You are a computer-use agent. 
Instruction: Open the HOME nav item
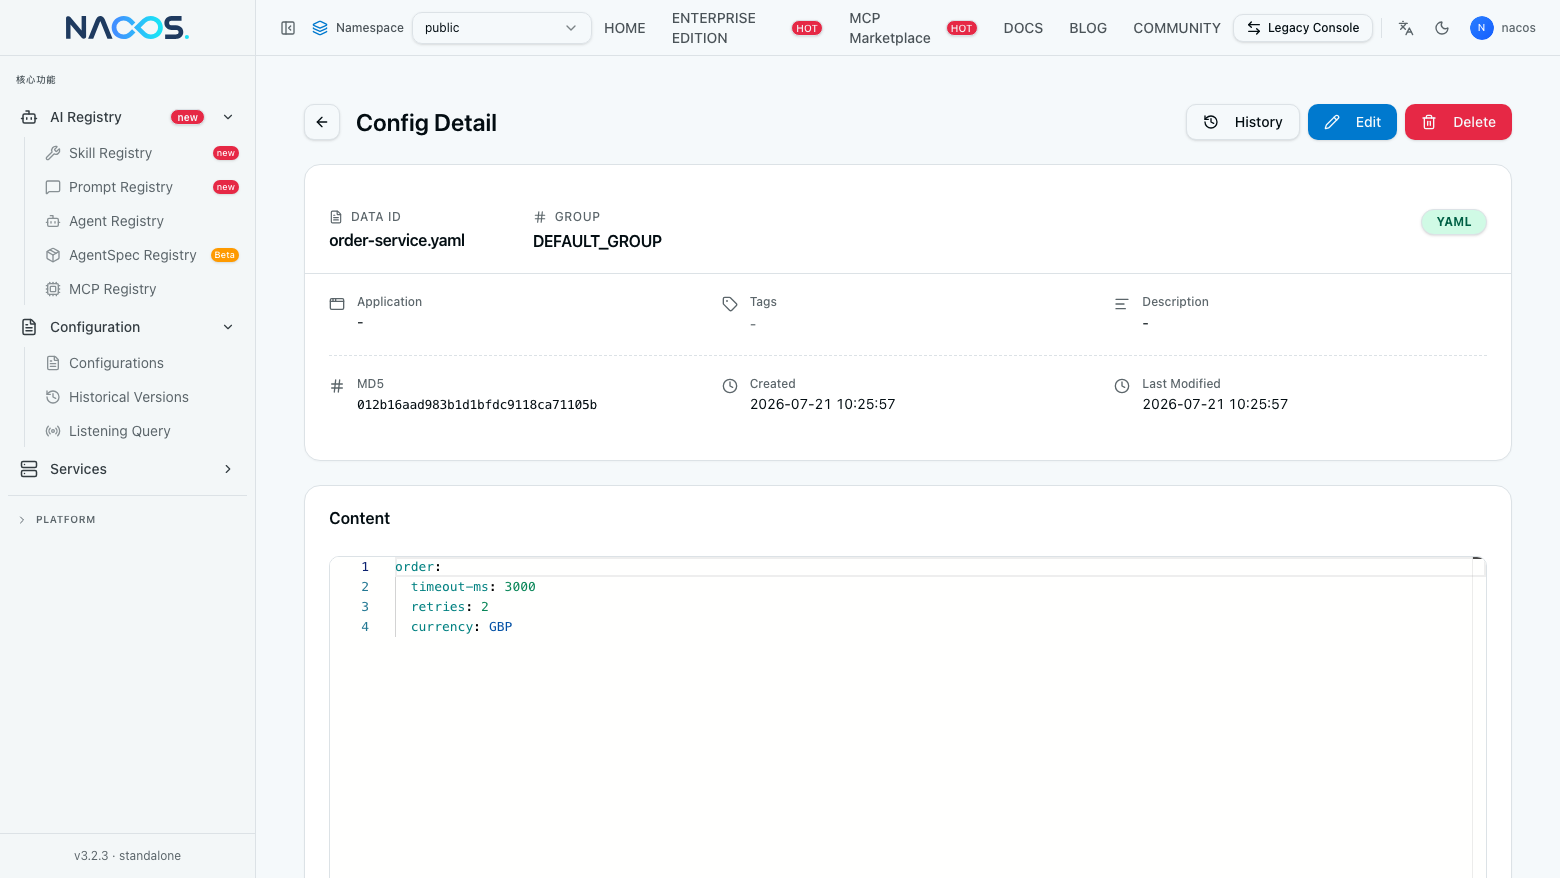click(625, 28)
